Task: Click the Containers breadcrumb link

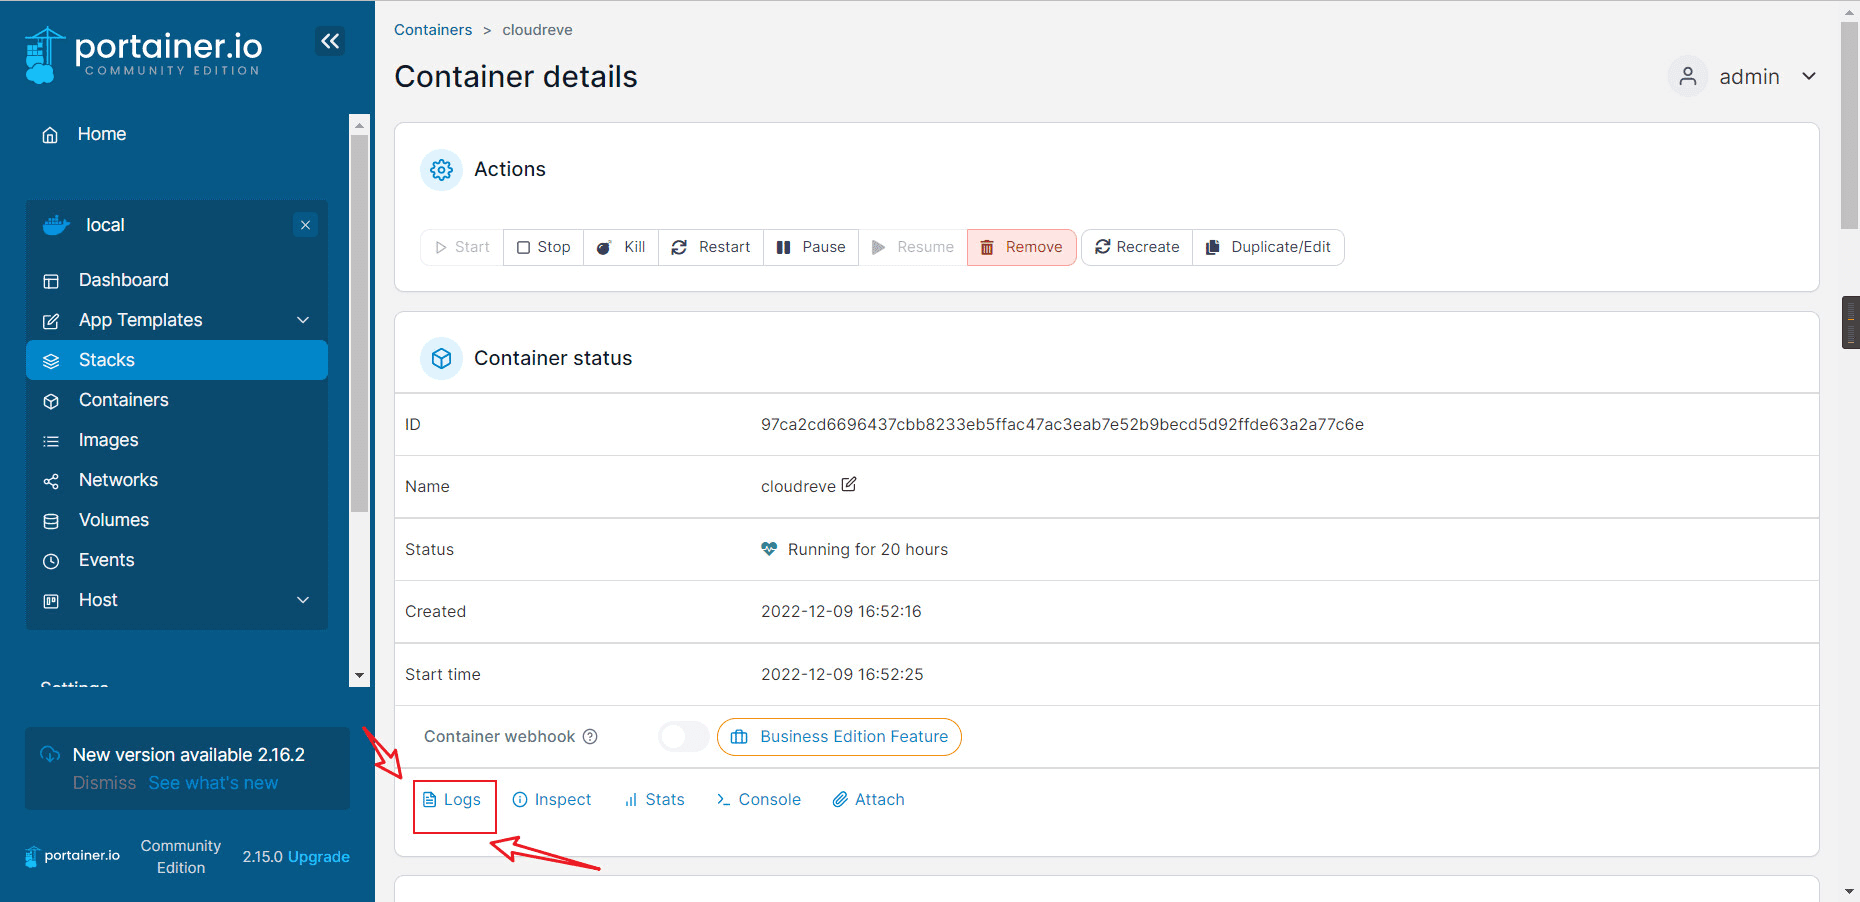Action: (433, 30)
